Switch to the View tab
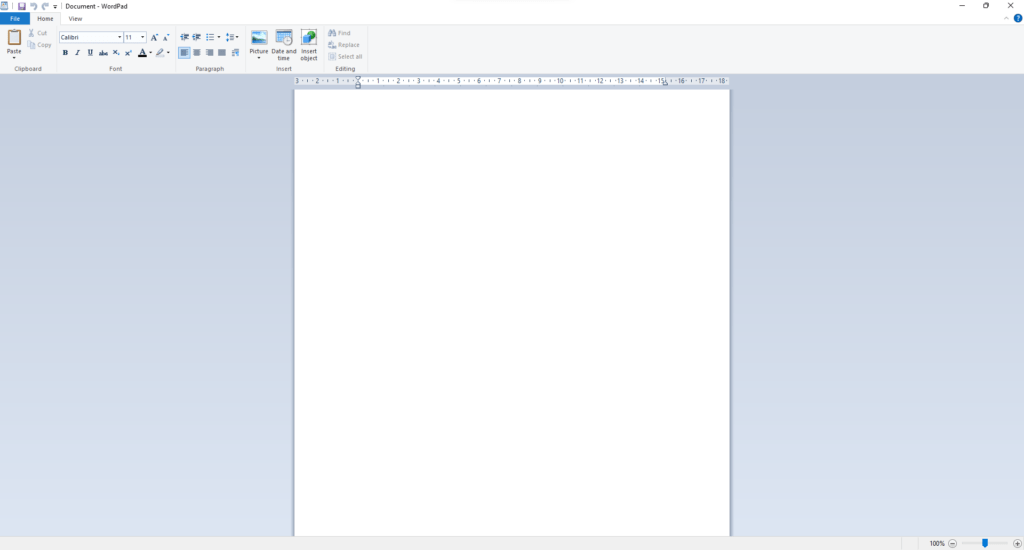 [75, 18]
